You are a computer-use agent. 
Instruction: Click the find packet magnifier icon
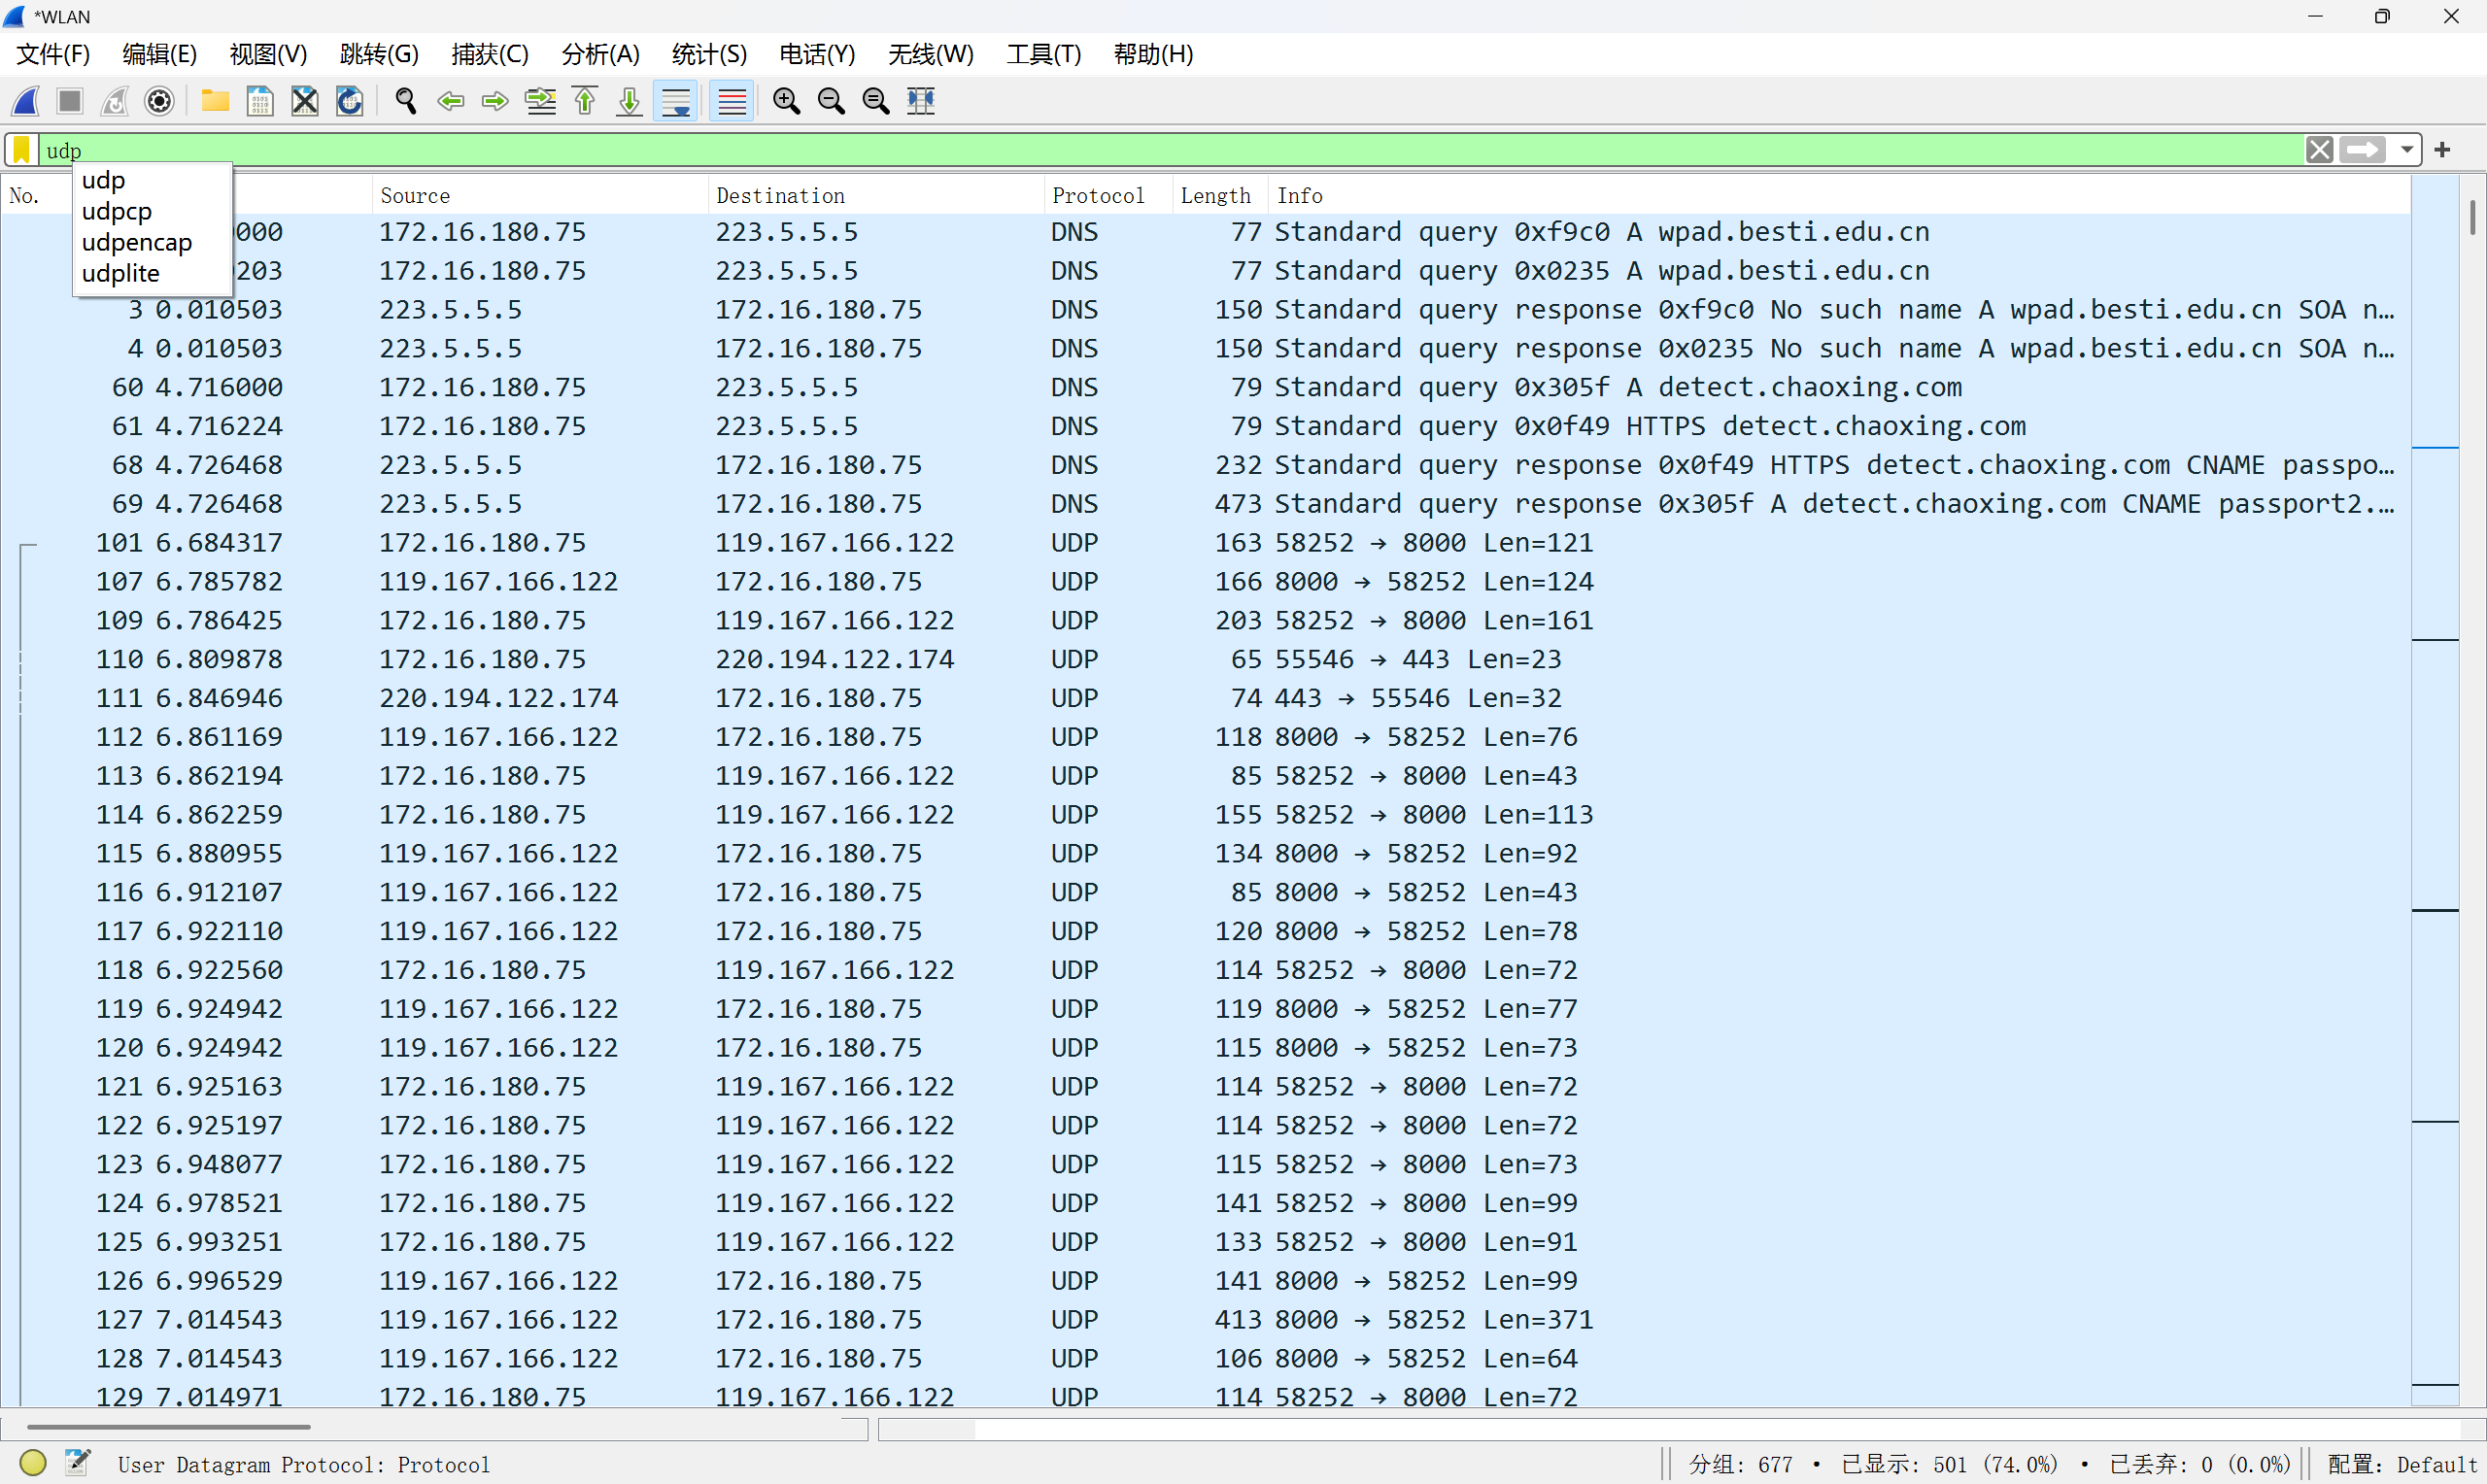[405, 101]
